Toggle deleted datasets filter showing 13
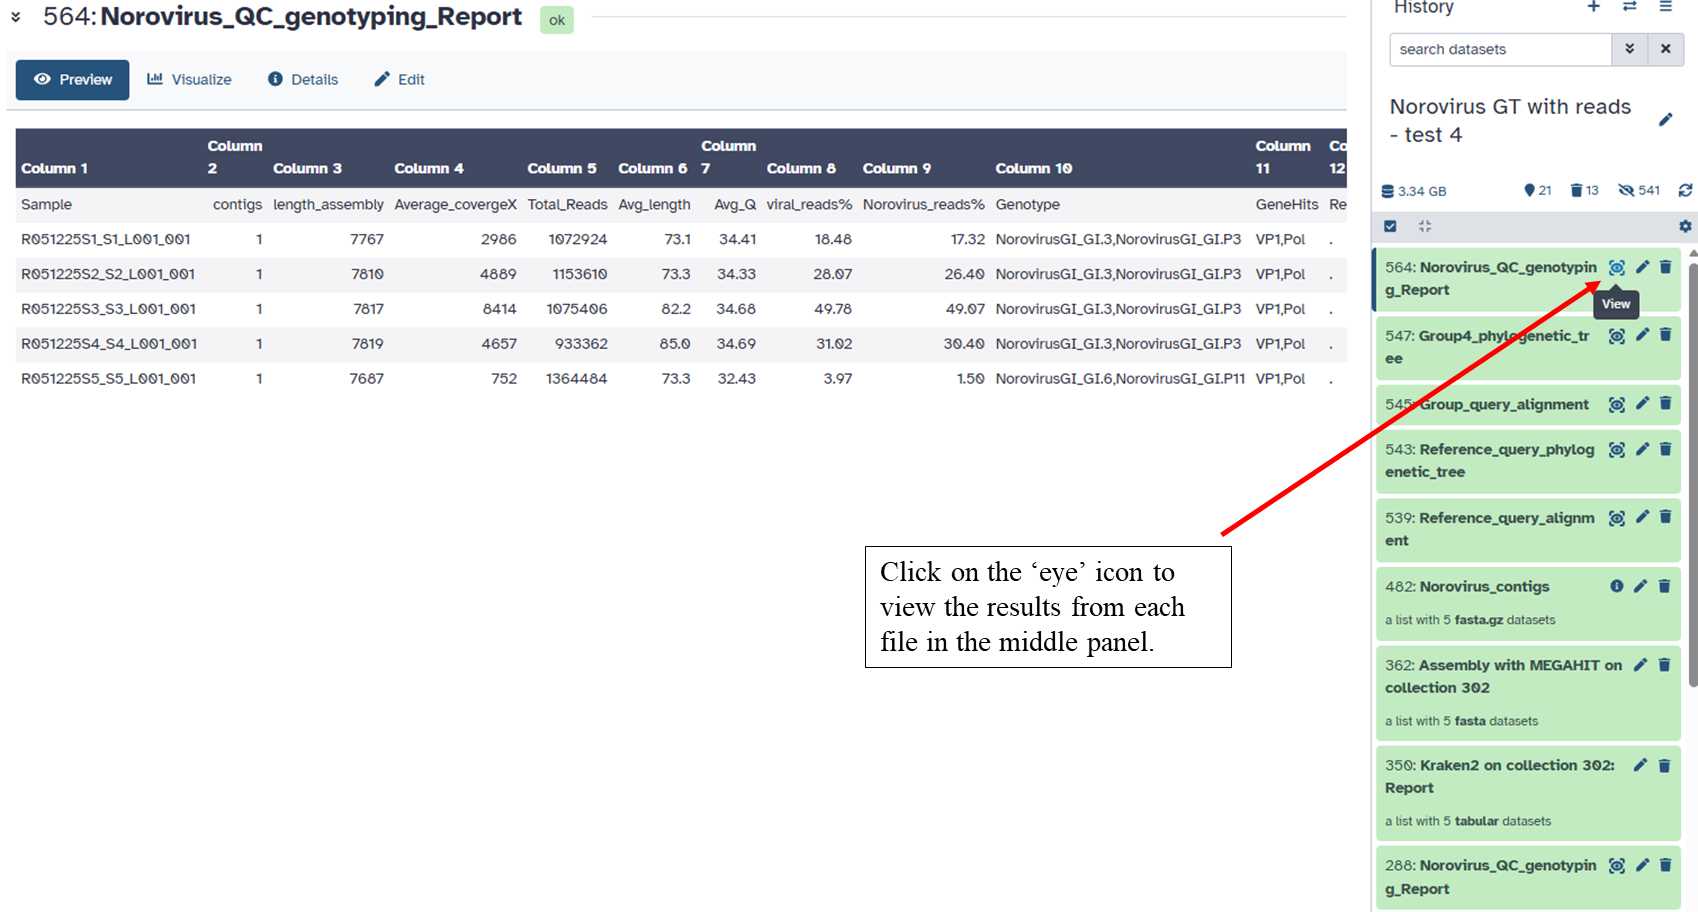 (1584, 190)
